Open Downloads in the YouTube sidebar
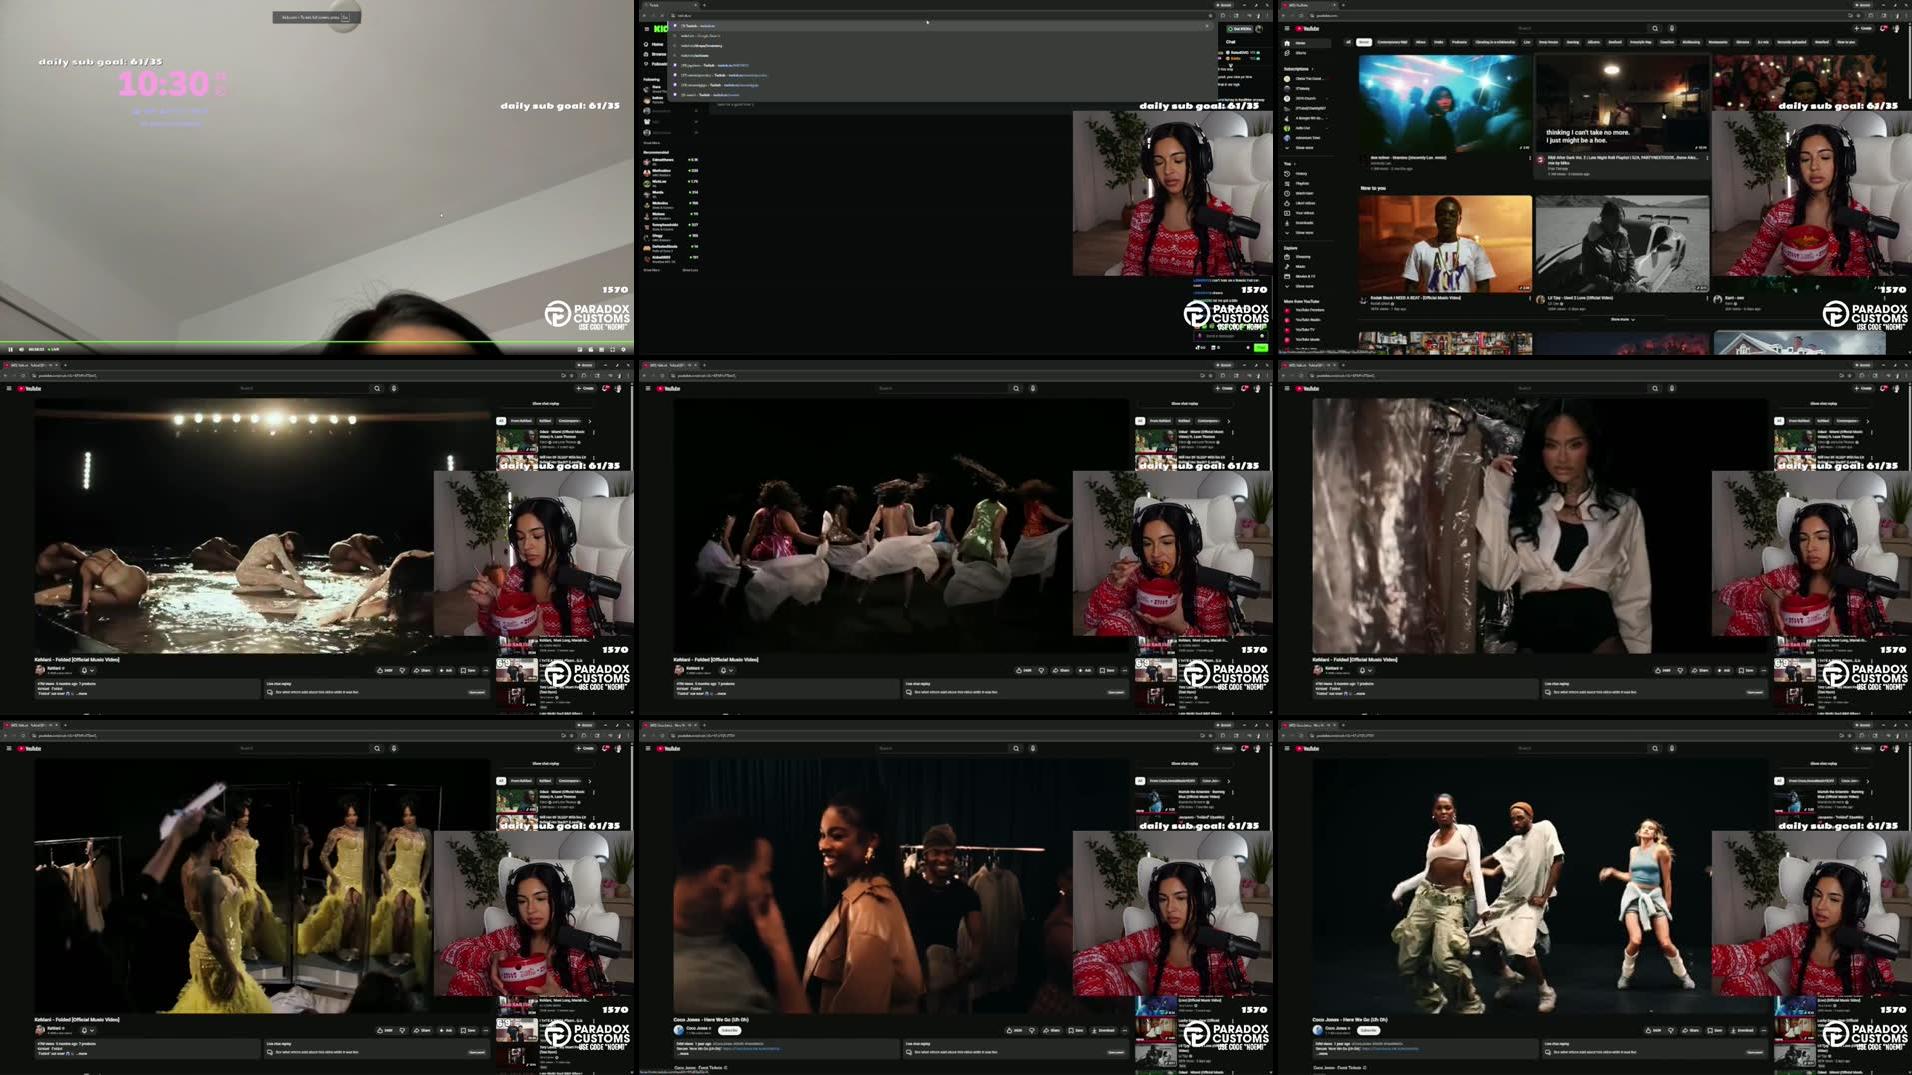Image resolution: width=1912 pixels, height=1075 pixels. [x=1301, y=223]
